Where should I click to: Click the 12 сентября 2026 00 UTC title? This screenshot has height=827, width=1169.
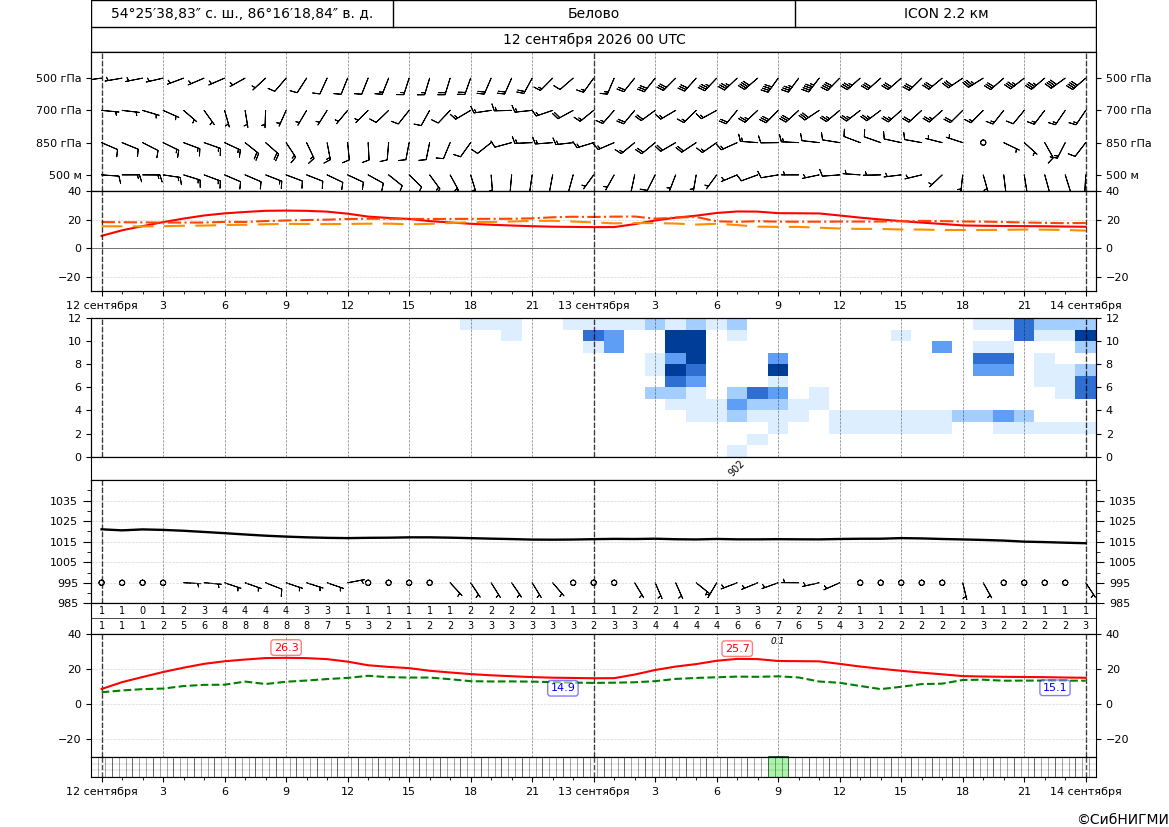tap(593, 40)
